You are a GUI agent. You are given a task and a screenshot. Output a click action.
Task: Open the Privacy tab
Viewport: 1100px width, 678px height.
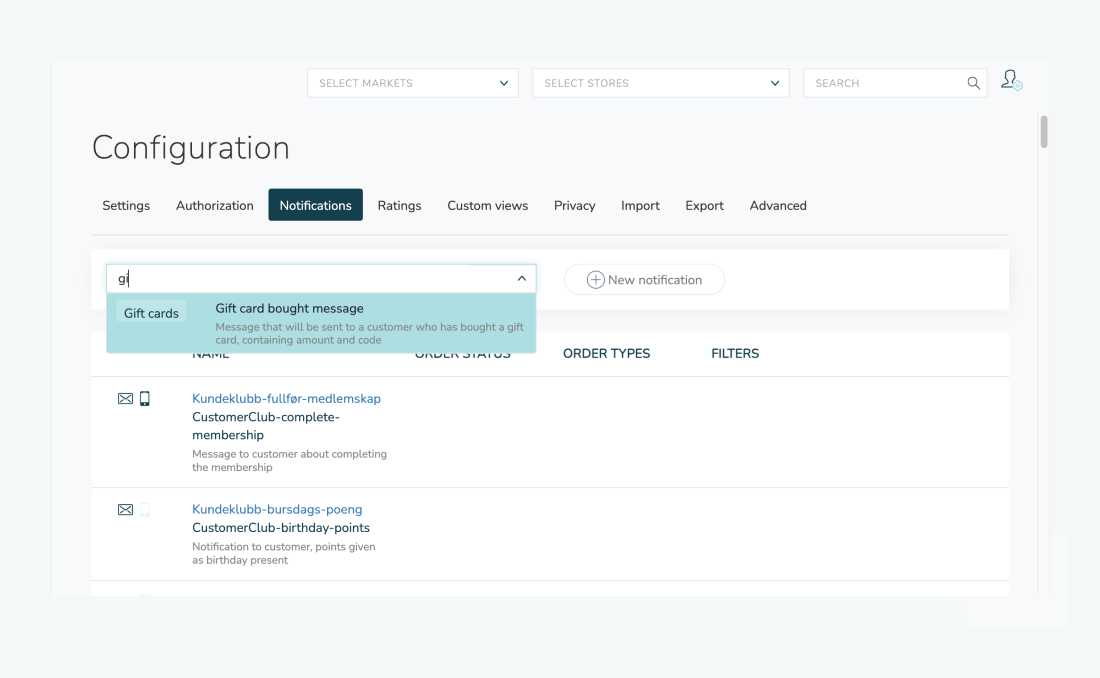pos(575,206)
